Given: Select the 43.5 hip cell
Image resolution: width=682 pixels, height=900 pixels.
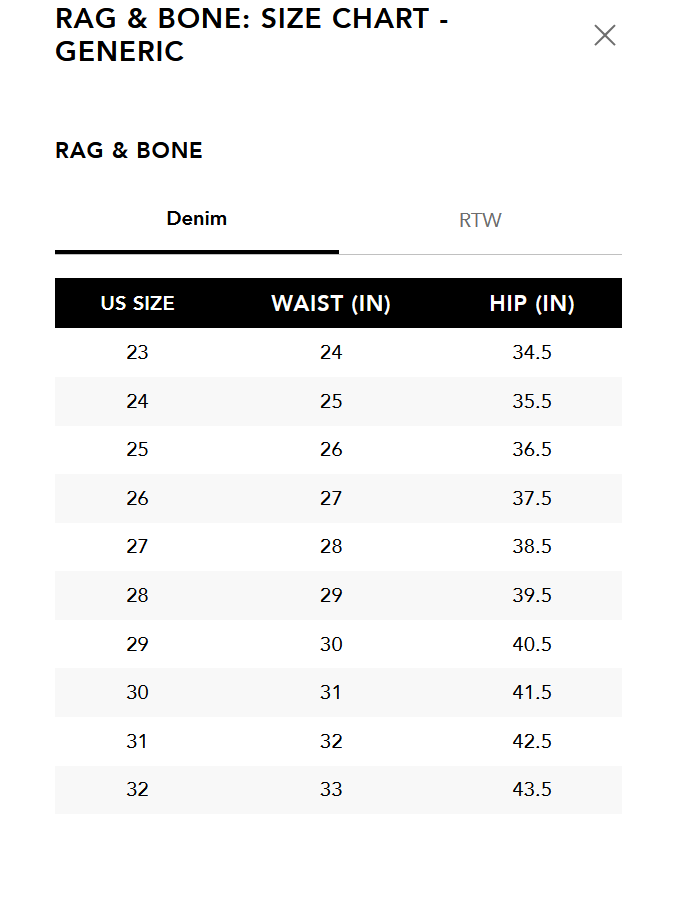Looking at the screenshot, I should pyautogui.click(x=532, y=789).
